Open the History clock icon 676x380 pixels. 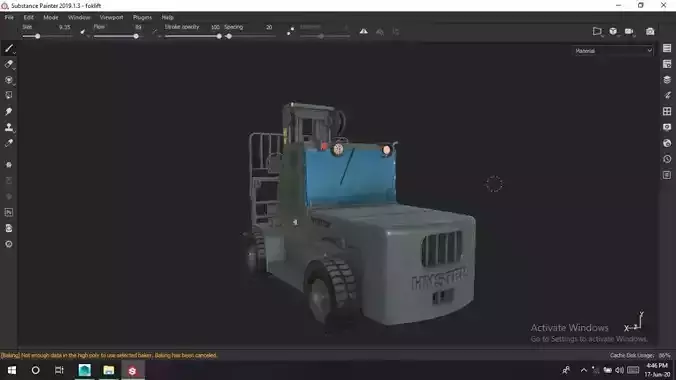tap(667, 159)
